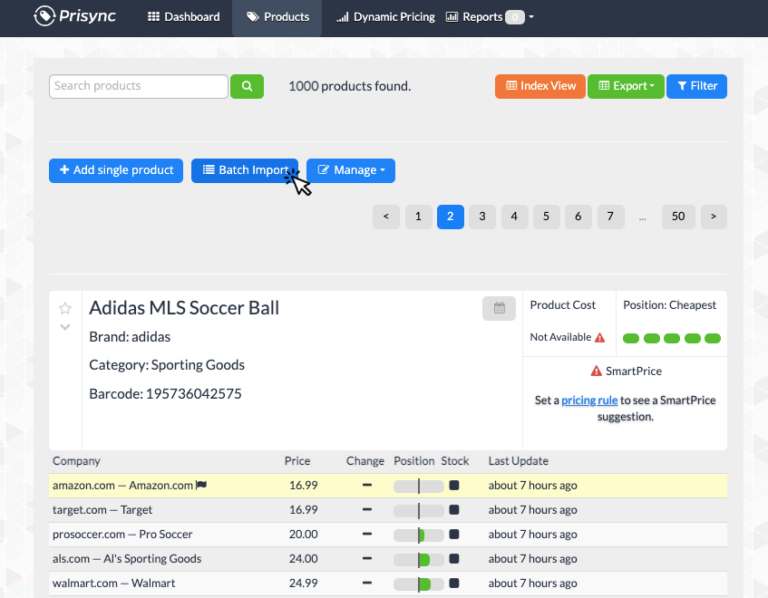This screenshot has width=768, height=598.
Task: Click Target stock indicator square
Action: (x=454, y=510)
